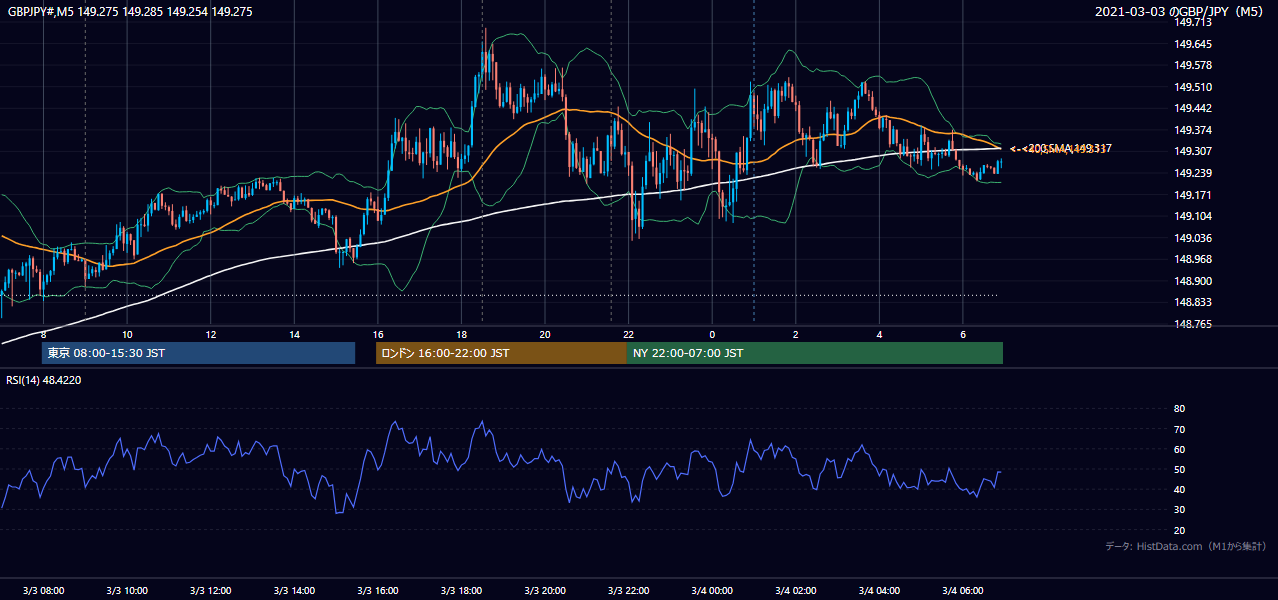Select the NY 22:00-07:00 JST session bar
The height and width of the screenshot is (600, 1278).
pos(815,353)
